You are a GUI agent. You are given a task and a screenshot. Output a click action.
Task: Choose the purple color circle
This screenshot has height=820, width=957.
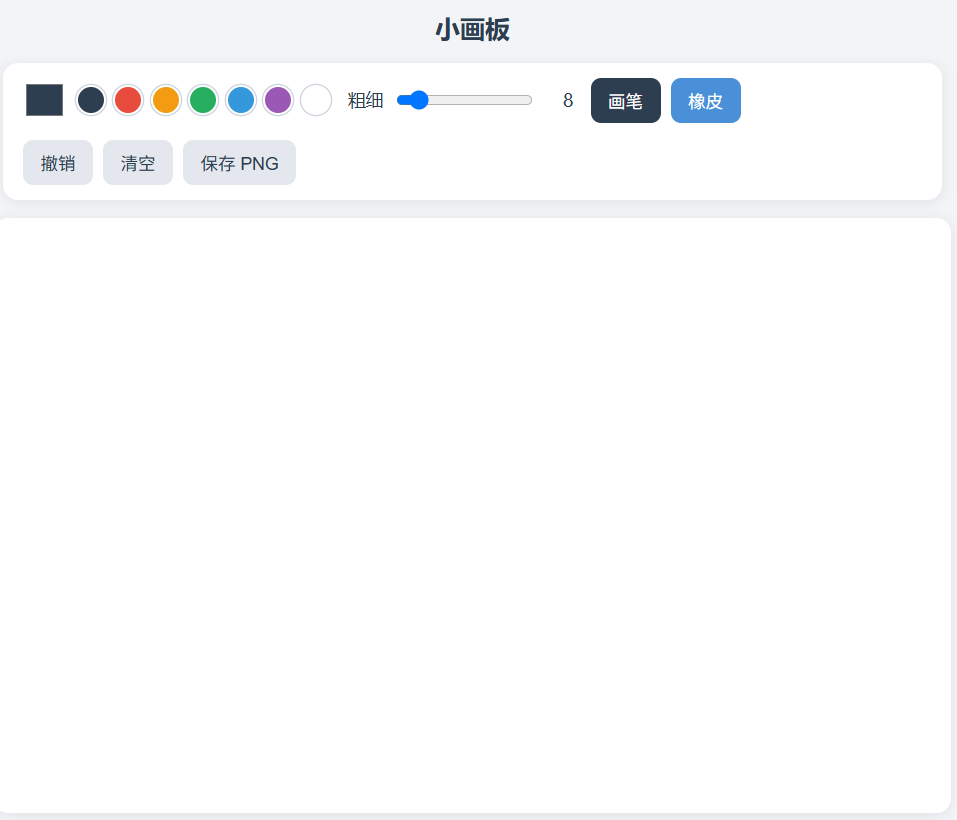coord(278,100)
